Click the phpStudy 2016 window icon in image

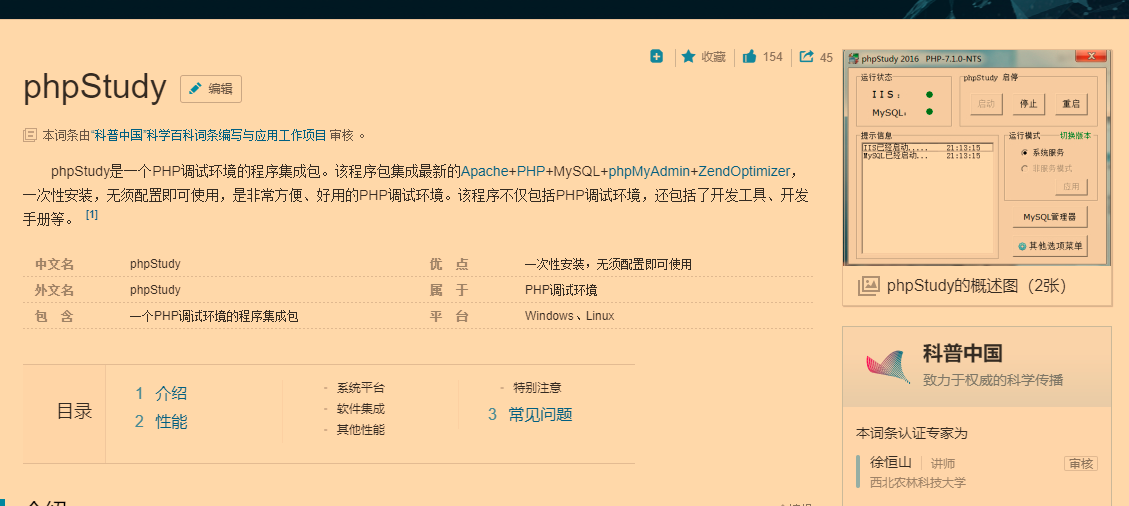(853, 58)
